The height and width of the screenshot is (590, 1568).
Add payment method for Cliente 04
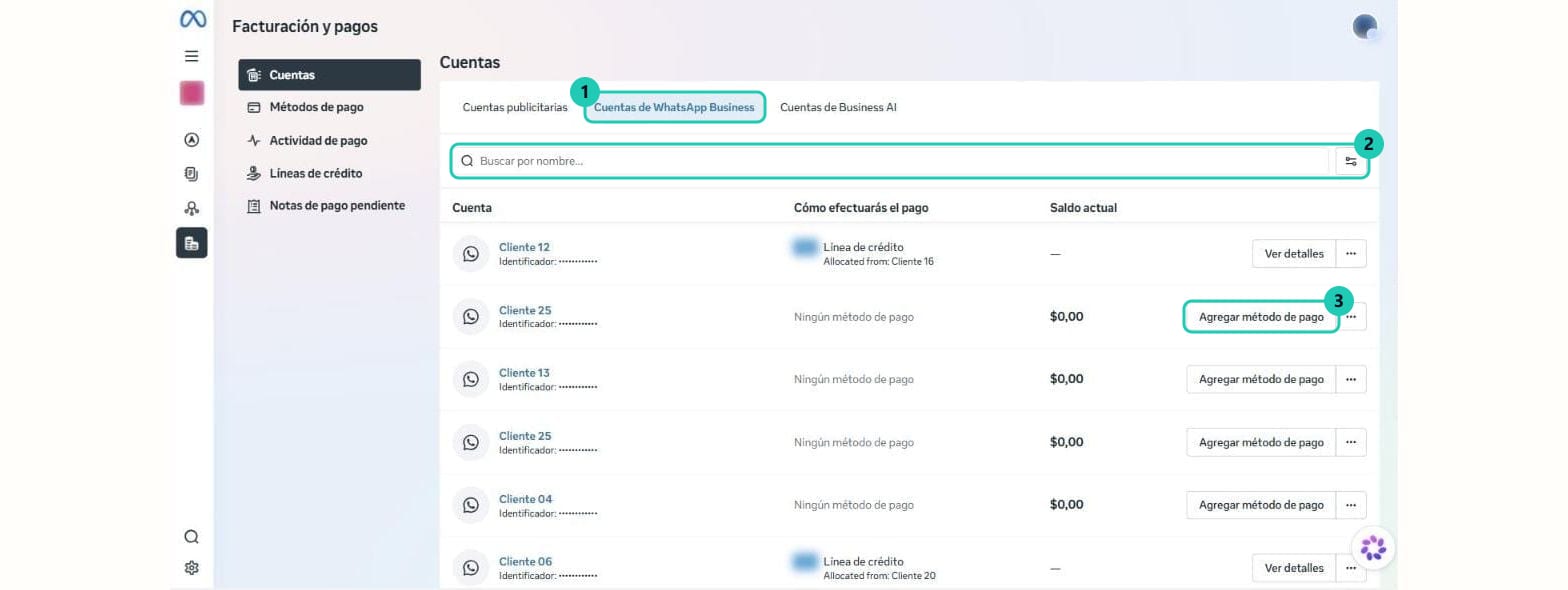click(1261, 505)
